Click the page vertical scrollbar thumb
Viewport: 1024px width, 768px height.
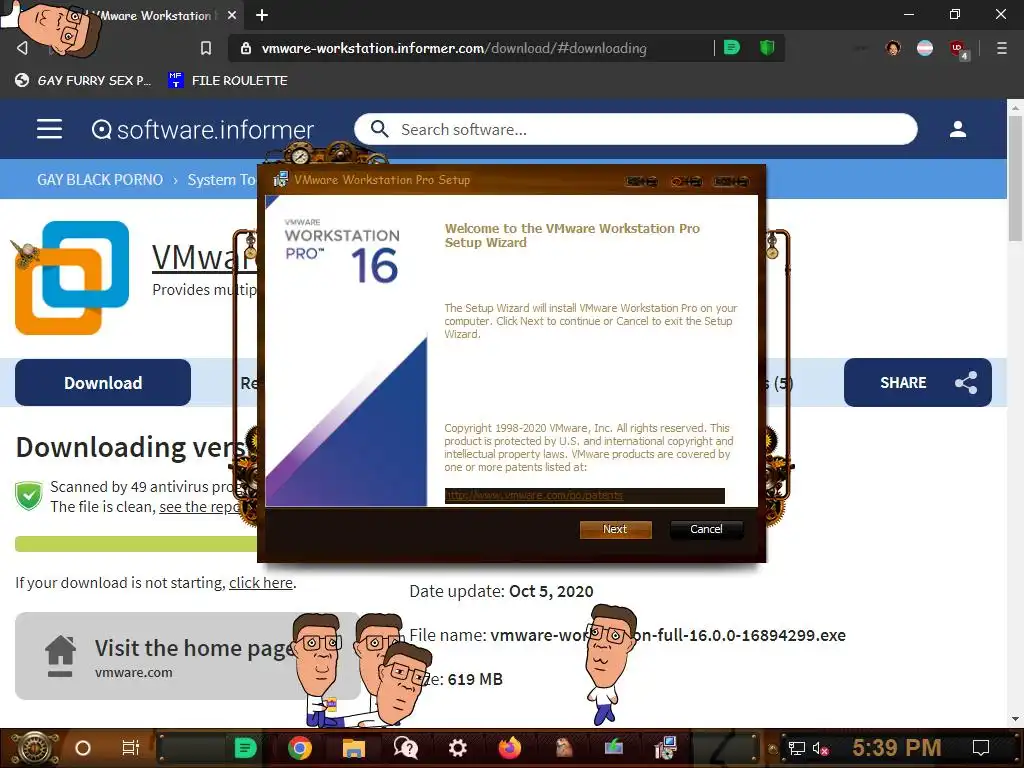[1015, 178]
